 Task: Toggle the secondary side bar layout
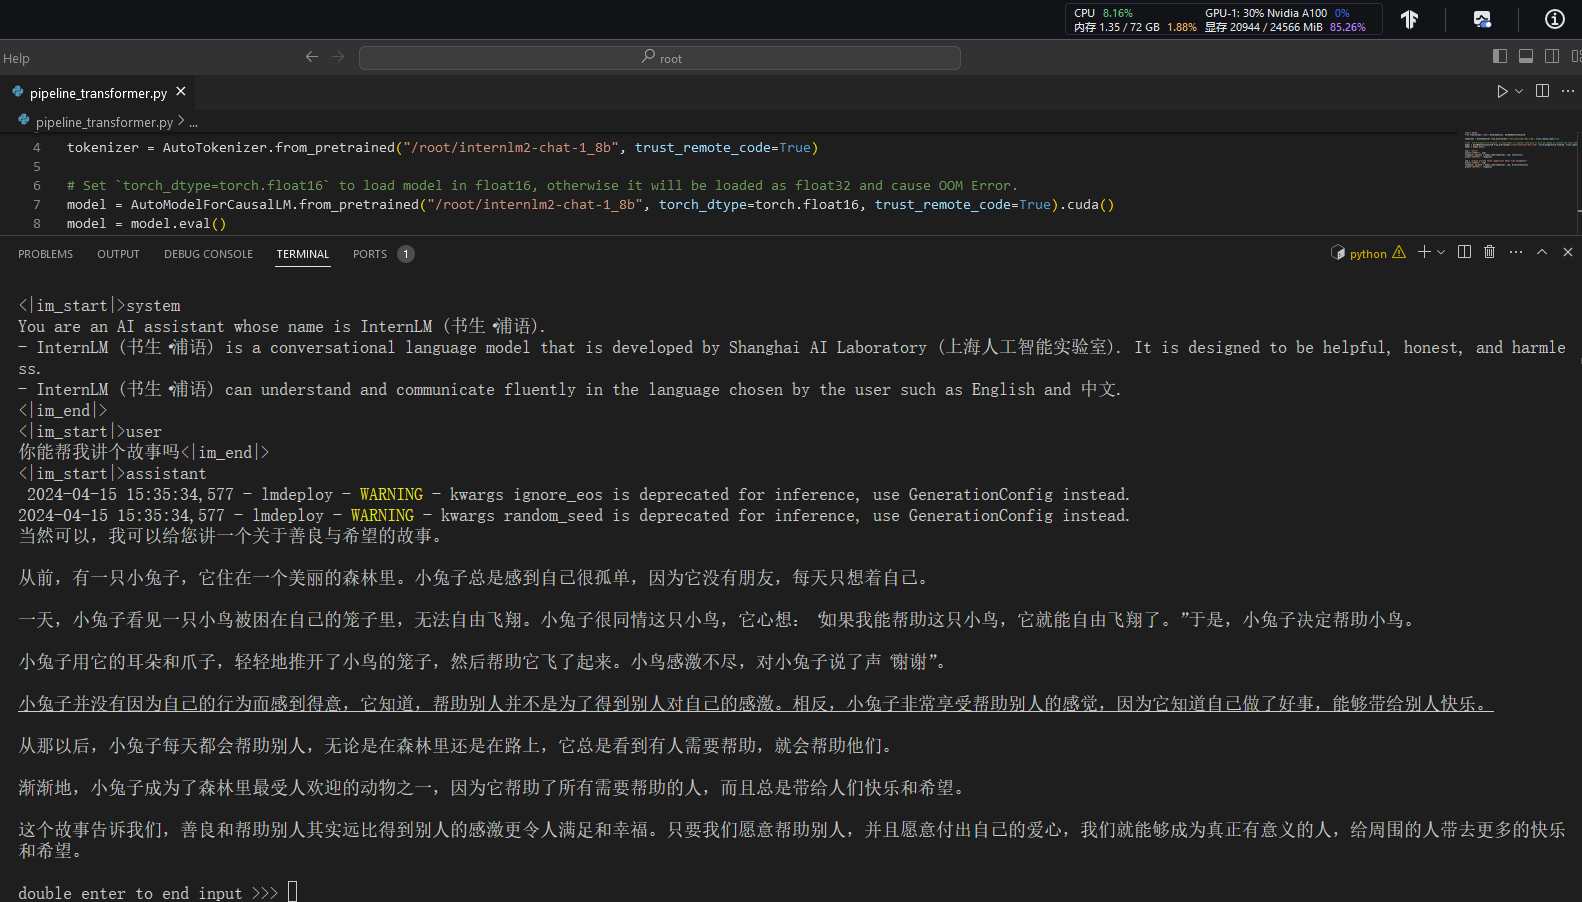[x=1551, y=57]
